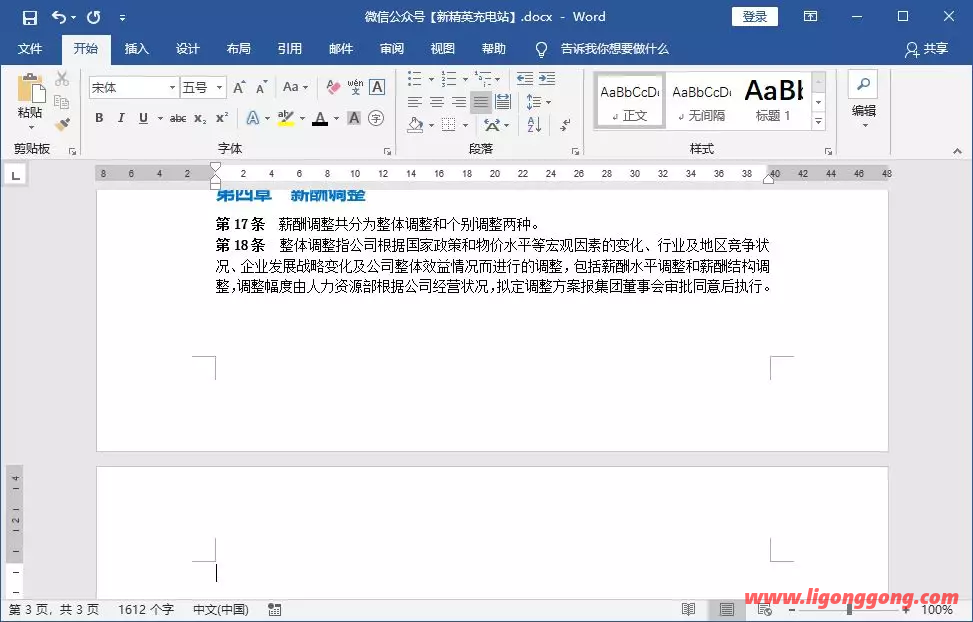Switch to the 设计 tab

point(187,48)
